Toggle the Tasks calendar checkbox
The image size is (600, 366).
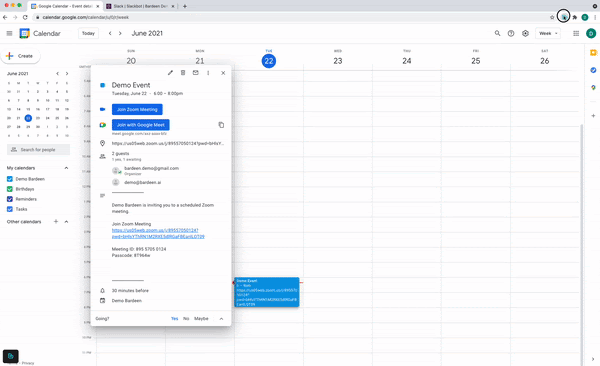[x=10, y=209]
